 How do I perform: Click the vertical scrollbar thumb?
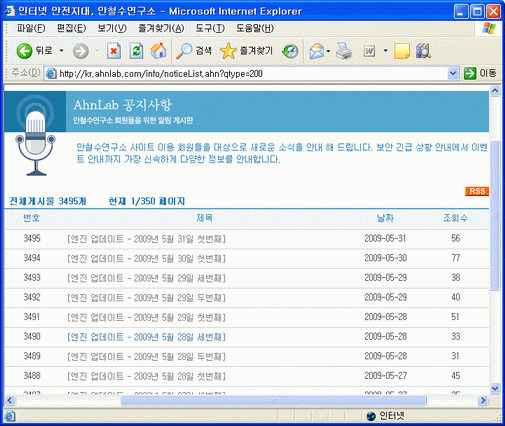(x=495, y=215)
